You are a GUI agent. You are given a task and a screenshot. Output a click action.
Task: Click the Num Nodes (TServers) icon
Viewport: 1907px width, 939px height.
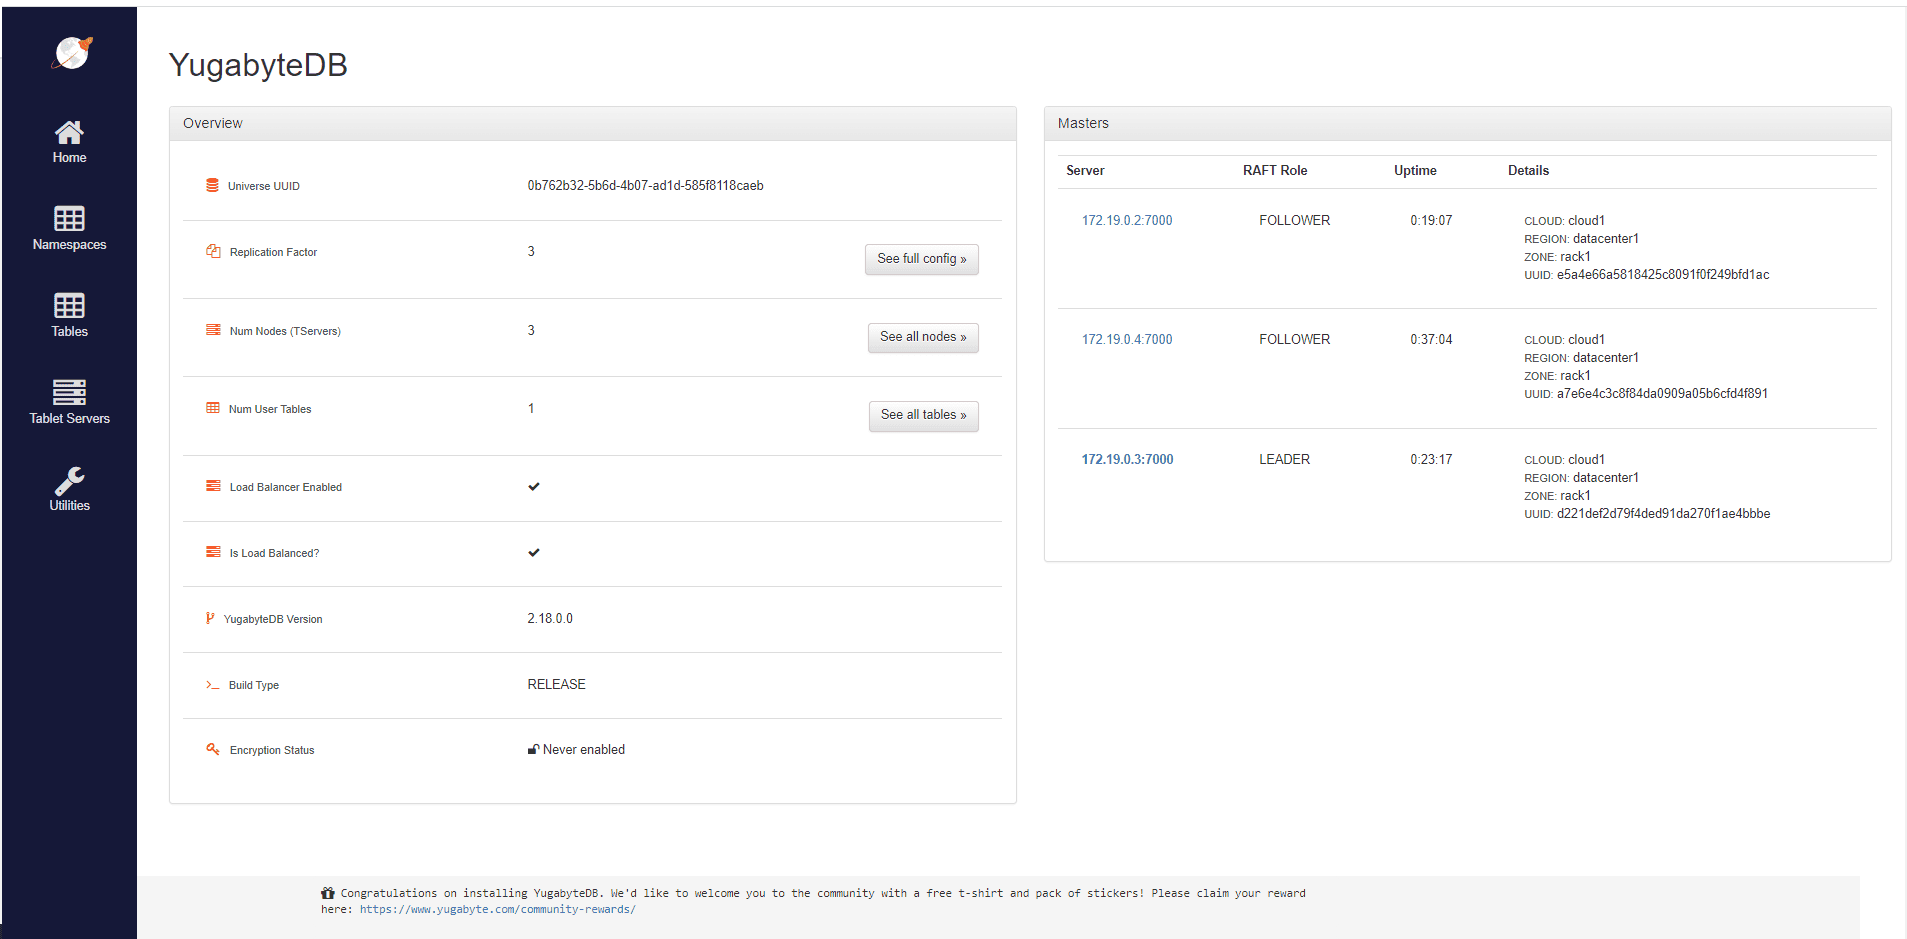coord(213,330)
